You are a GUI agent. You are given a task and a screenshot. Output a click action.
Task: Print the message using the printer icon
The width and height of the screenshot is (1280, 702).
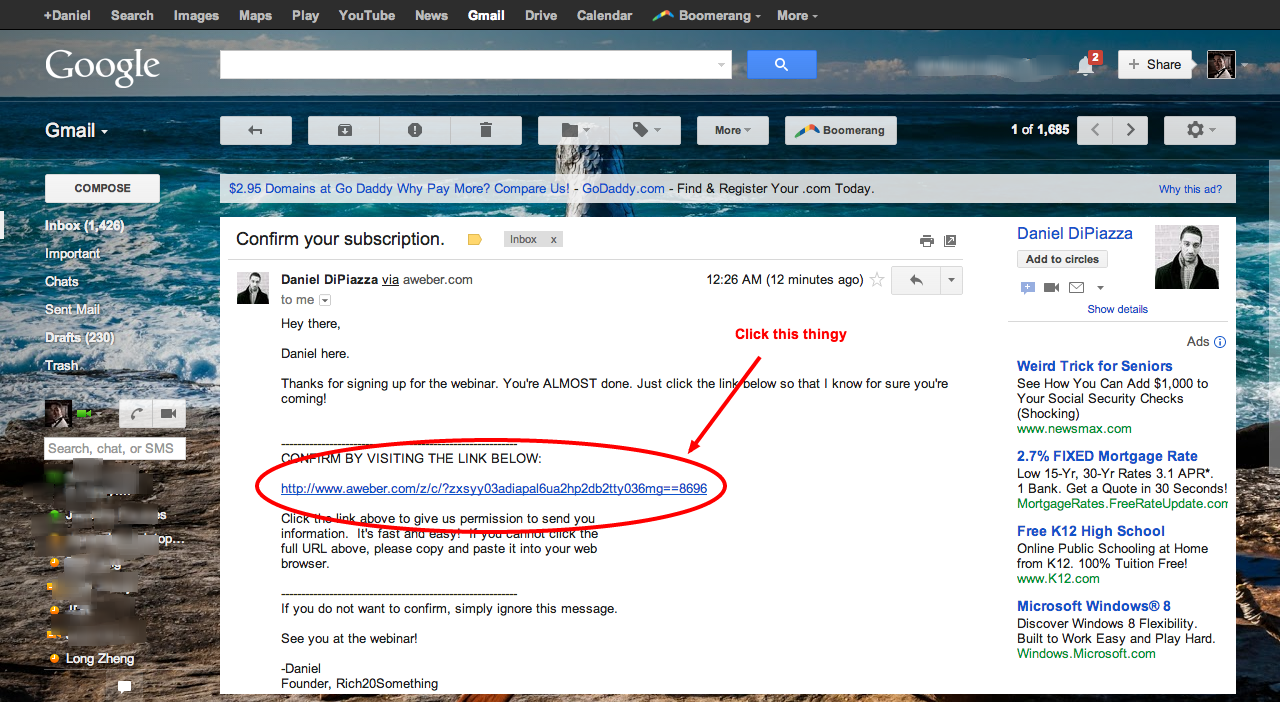[927, 241]
